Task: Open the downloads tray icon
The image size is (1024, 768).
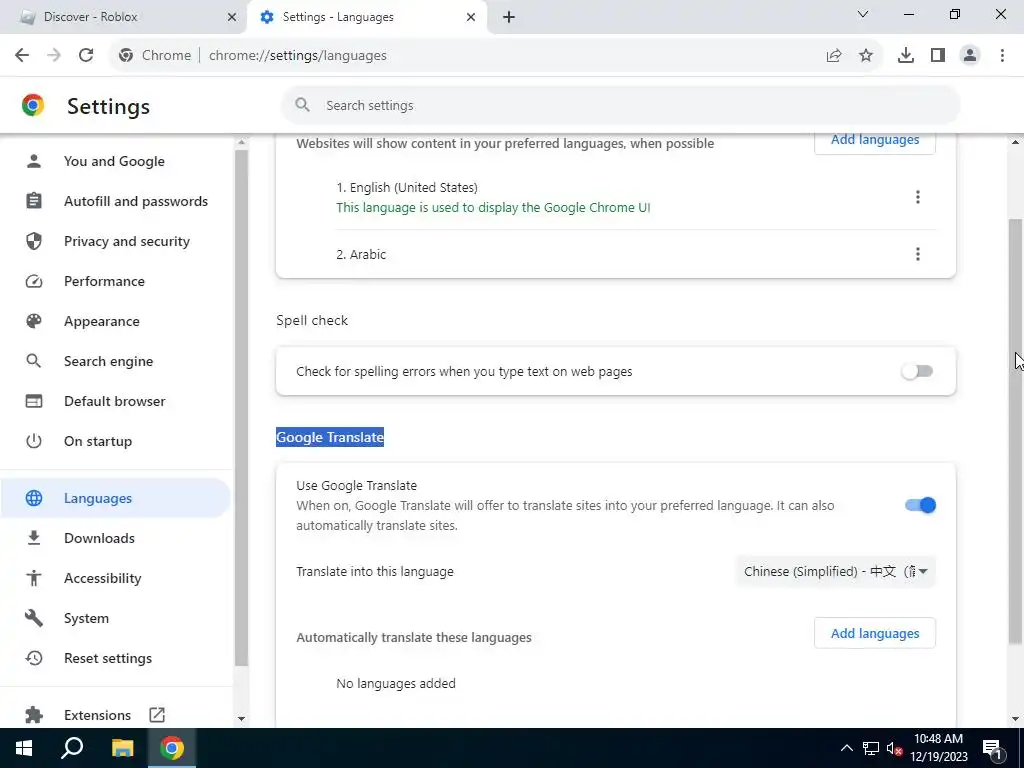Action: click(x=906, y=56)
